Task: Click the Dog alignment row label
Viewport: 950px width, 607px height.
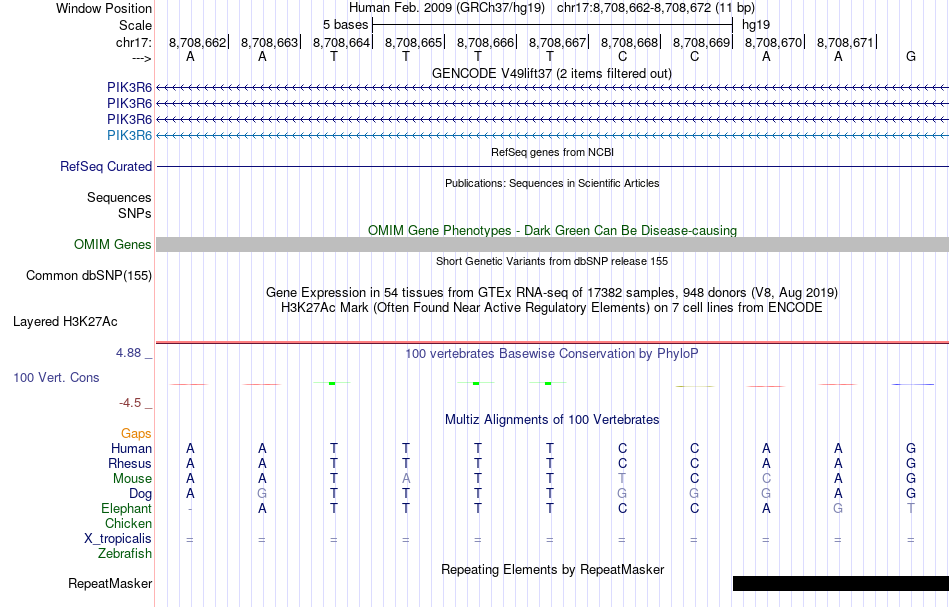Action: tap(140, 494)
